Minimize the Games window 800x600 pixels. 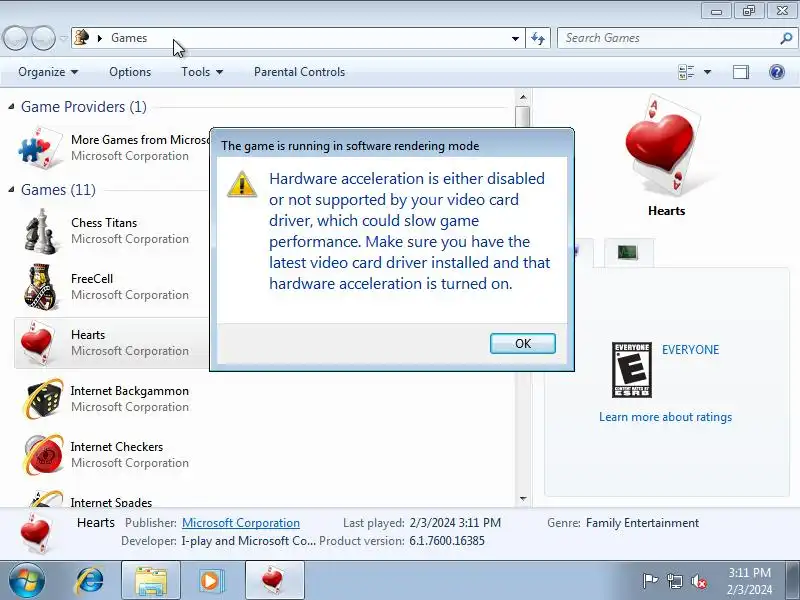click(x=716, y=11)
